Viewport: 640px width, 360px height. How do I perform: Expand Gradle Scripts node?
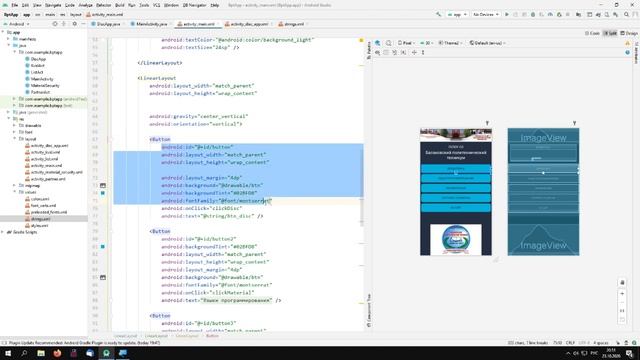click(3, 232)
